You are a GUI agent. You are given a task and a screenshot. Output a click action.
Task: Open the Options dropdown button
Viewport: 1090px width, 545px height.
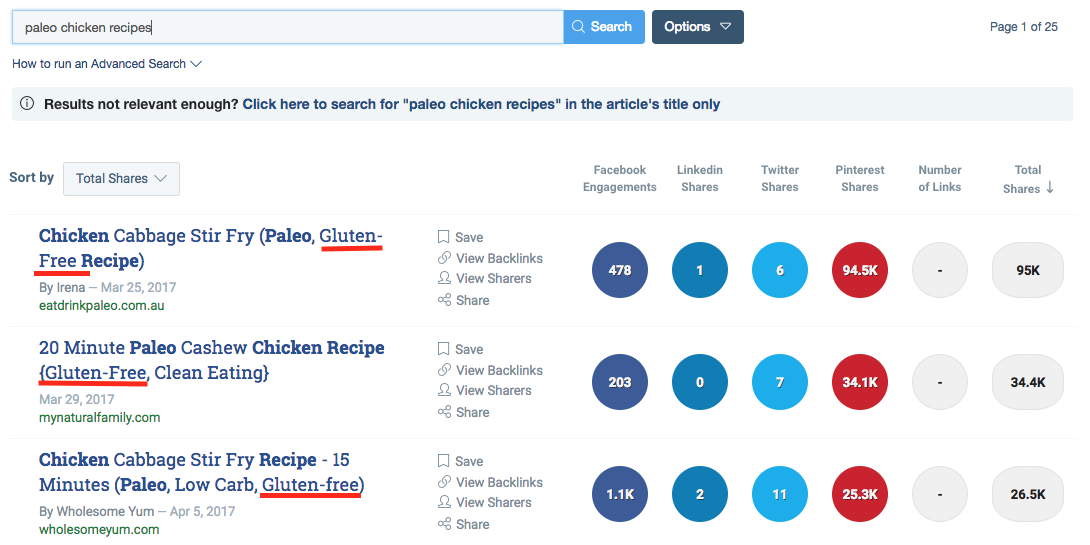pos(697,26)
